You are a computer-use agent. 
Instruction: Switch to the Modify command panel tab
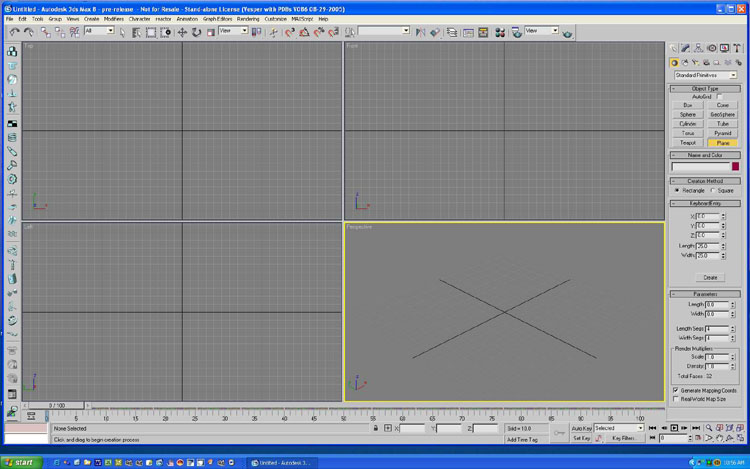[686, 48]
